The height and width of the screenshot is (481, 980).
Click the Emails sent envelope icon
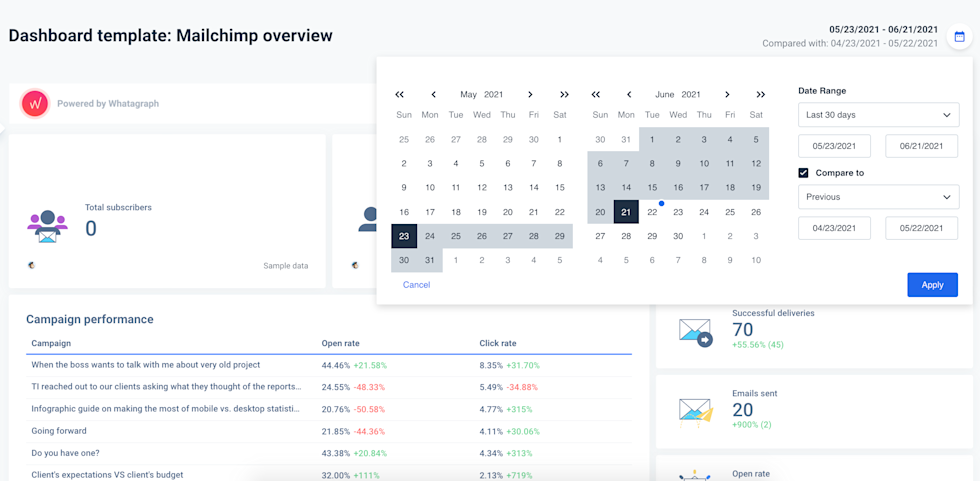pos(694,410)
